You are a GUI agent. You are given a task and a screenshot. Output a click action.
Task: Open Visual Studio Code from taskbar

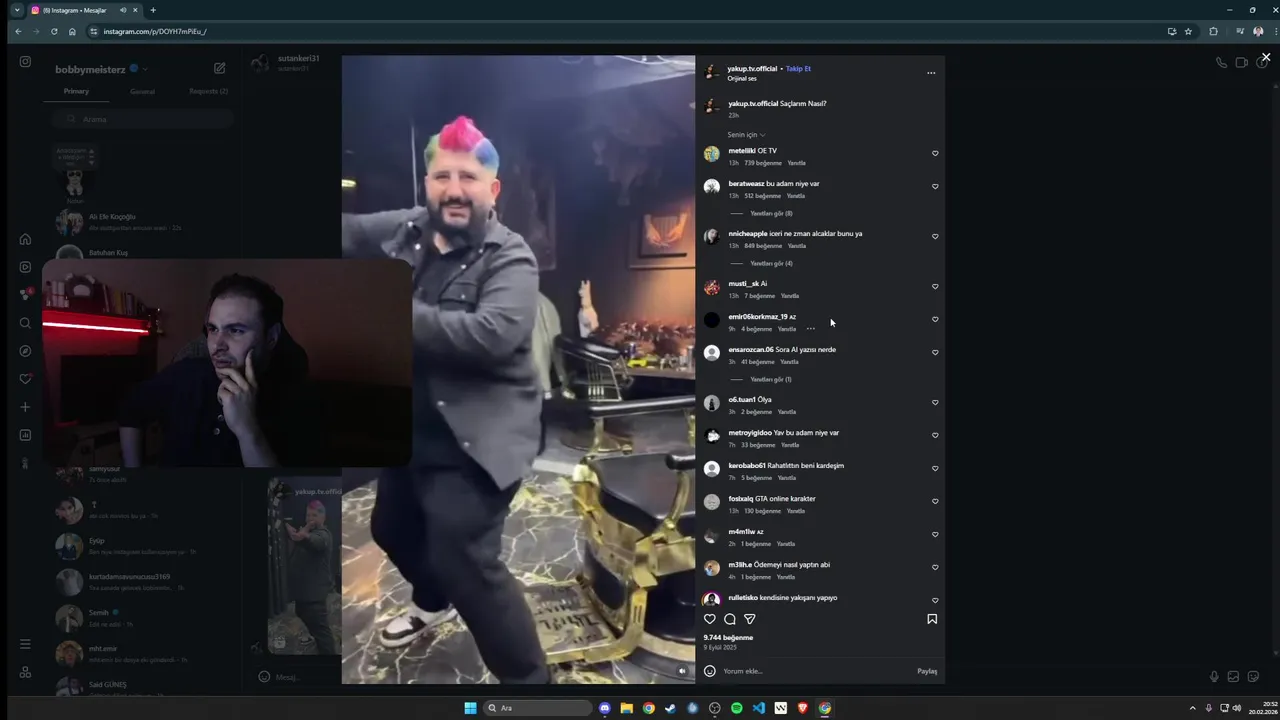point(759,708)
